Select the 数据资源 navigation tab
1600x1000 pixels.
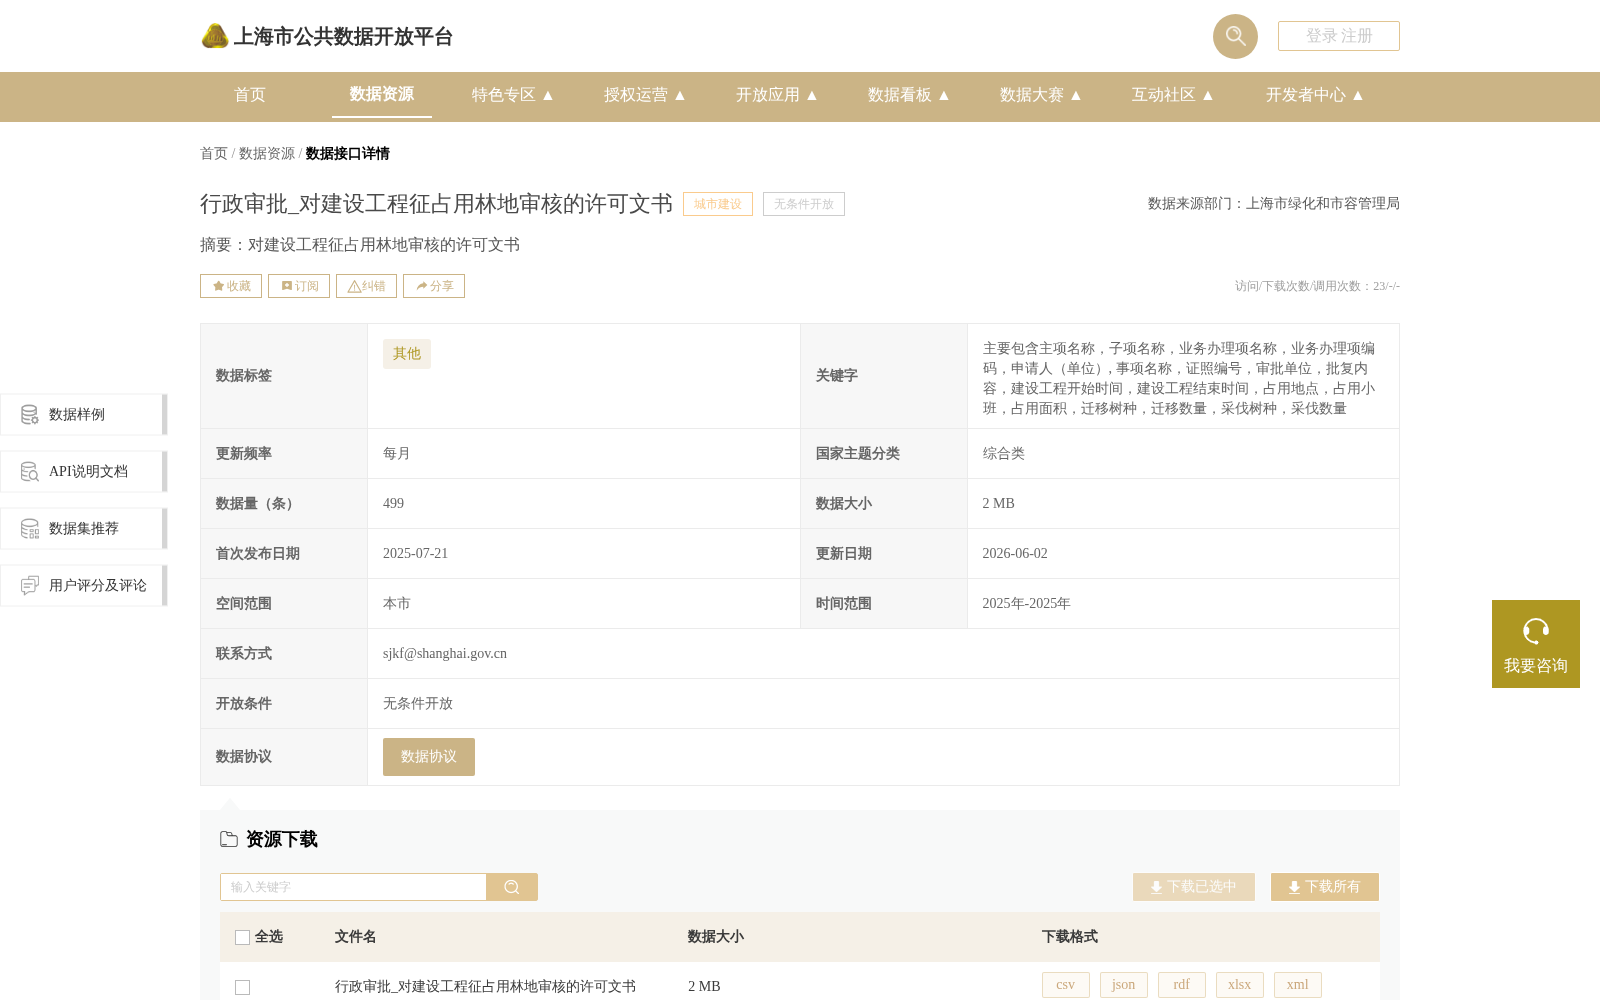click(x=382, y=94)
